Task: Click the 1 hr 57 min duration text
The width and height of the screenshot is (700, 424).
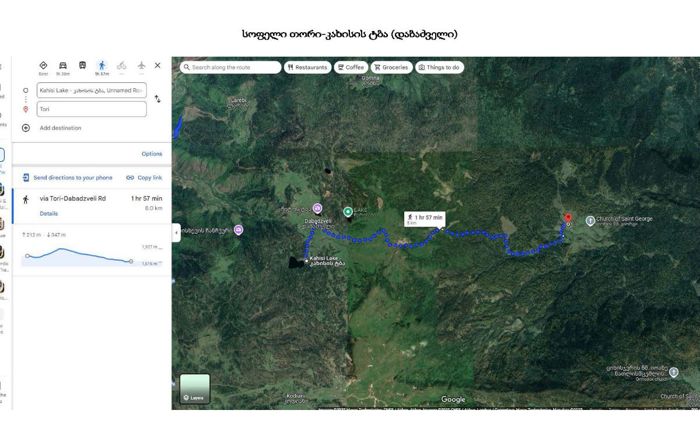Action: (146, 199)
